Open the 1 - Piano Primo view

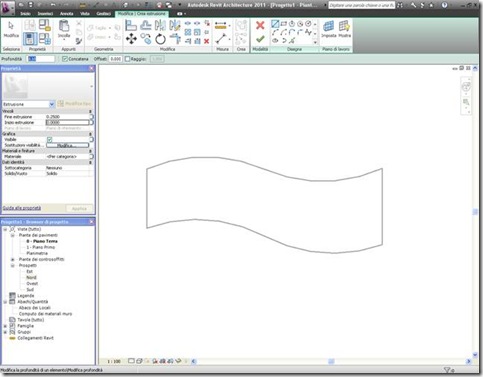click(41, 247)
